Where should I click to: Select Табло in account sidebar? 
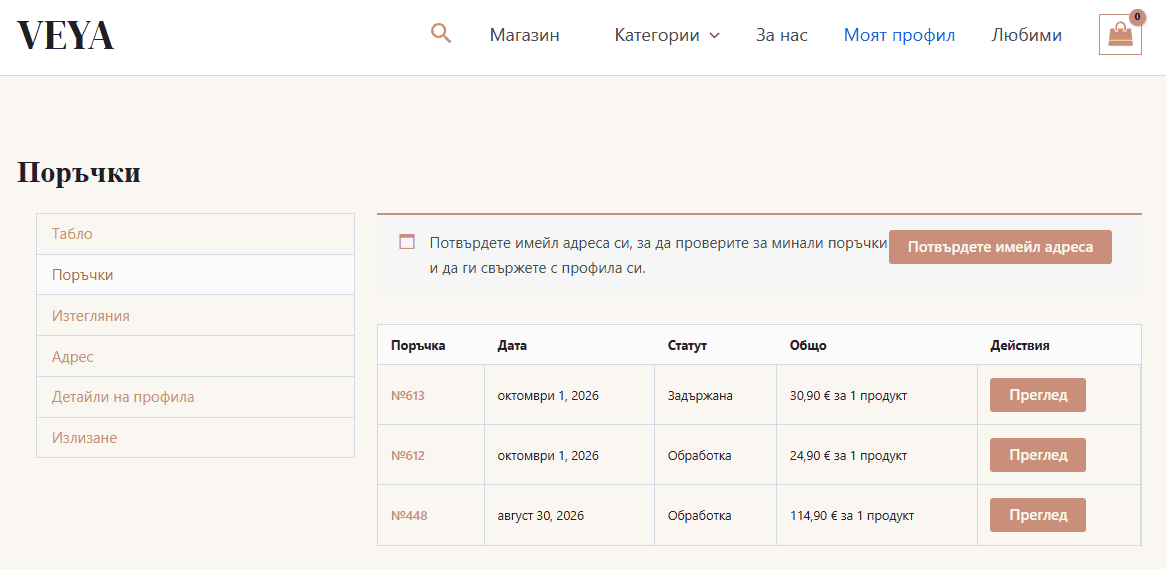tap(196, 234)
